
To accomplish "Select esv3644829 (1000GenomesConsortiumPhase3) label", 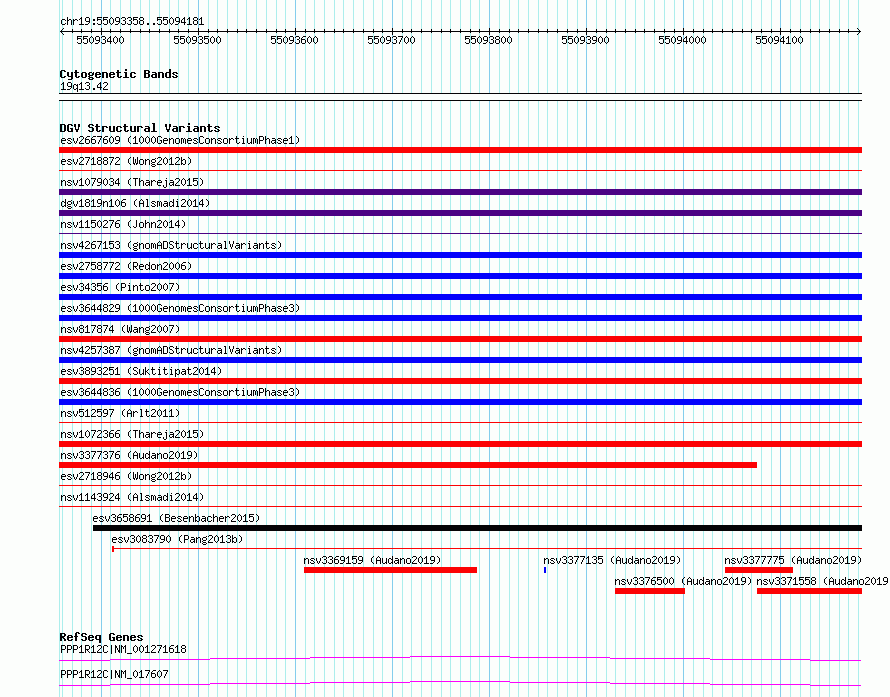I will click(x=180, y=308).
